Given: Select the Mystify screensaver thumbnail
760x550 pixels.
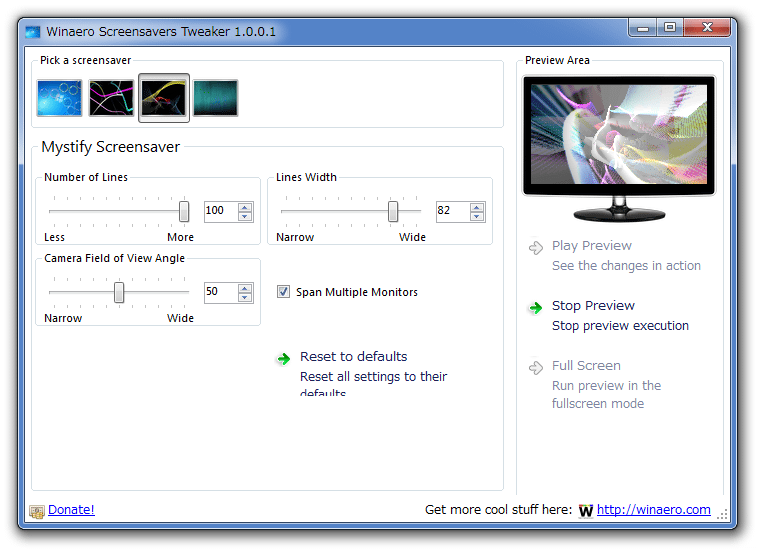Looking at the screenshot, I should (164, 98).
